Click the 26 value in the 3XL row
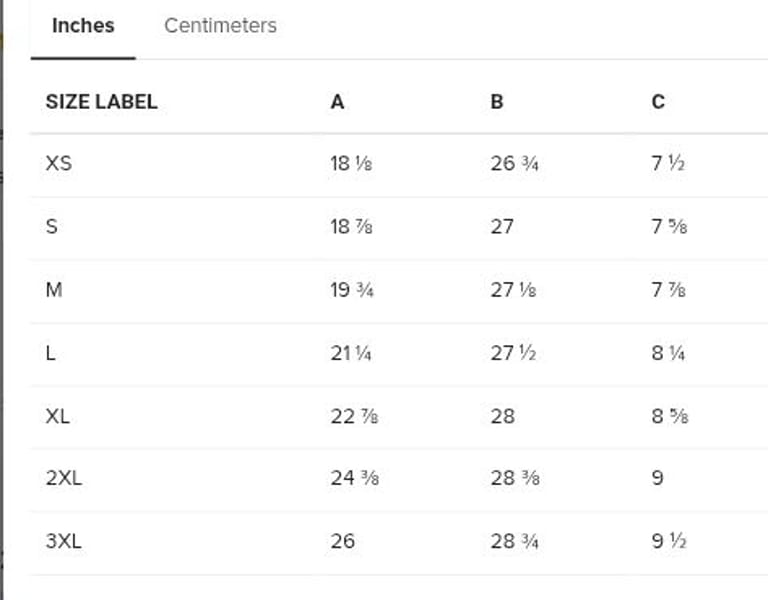Screen dimensions: 768x600 pyautogui.click(x=342, y=542)
